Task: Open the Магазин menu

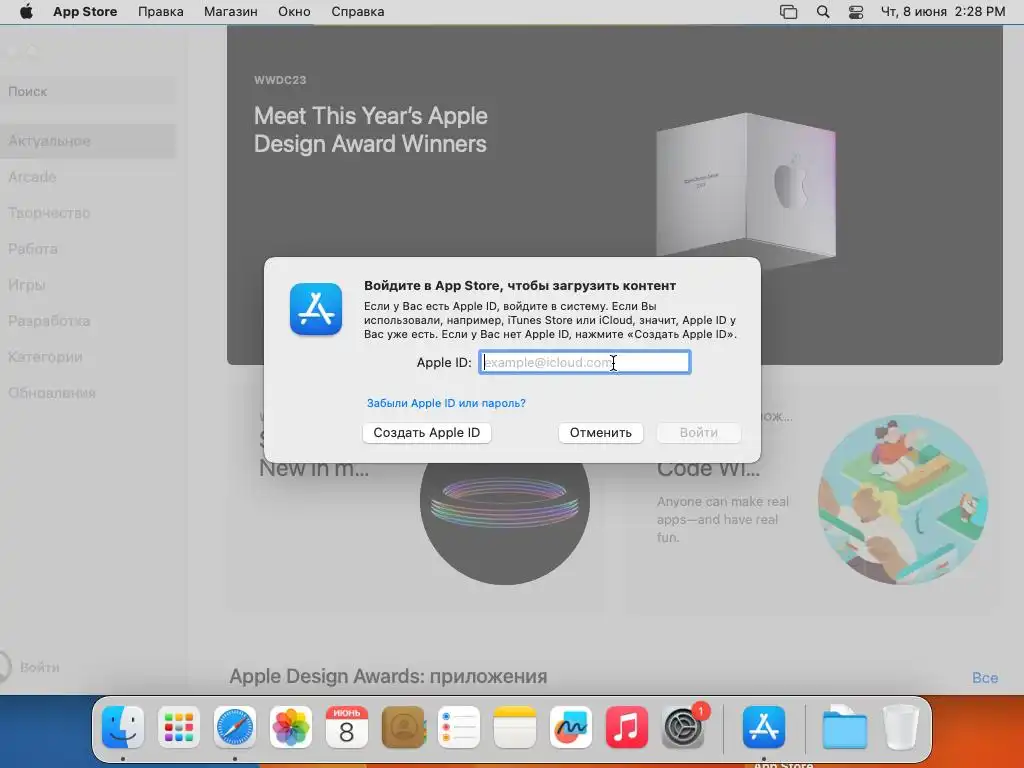Action: click(231, 12)
